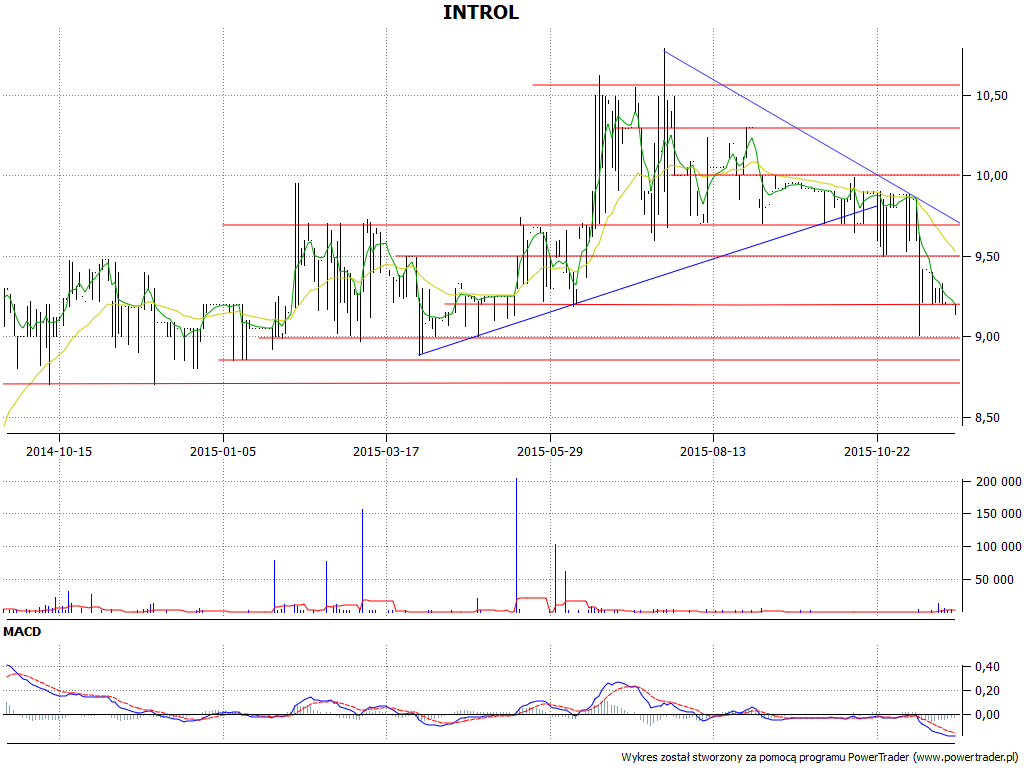This screenshot has height=768, width=1024.
Task: Select the 200 000 volume axis label
Action: [999, 482]
